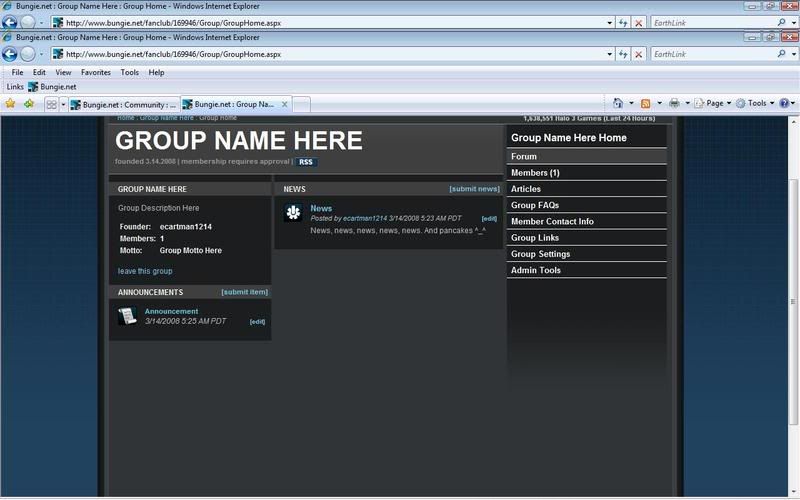Image resolution: width=800 pixels, height=500 pixels.
Task: Click the RSS button beside membership text
Action: click(306, 161)
